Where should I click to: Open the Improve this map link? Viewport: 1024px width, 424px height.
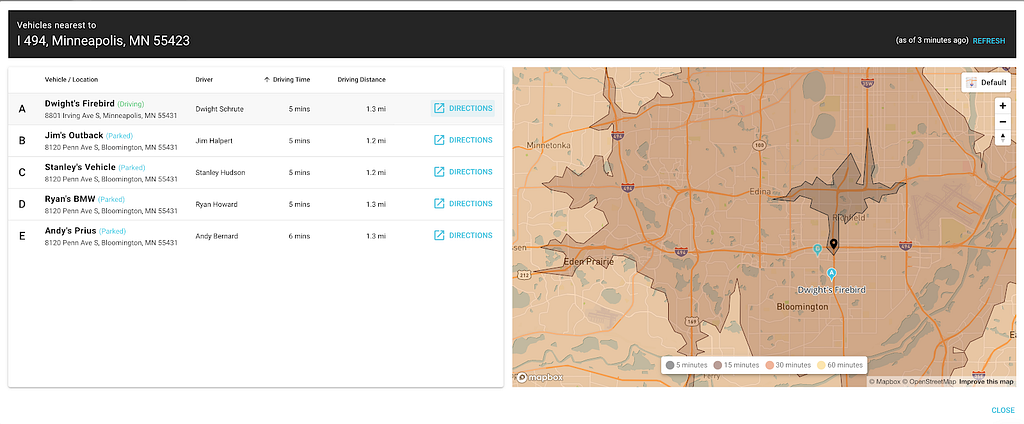click(x=986, y=382)
